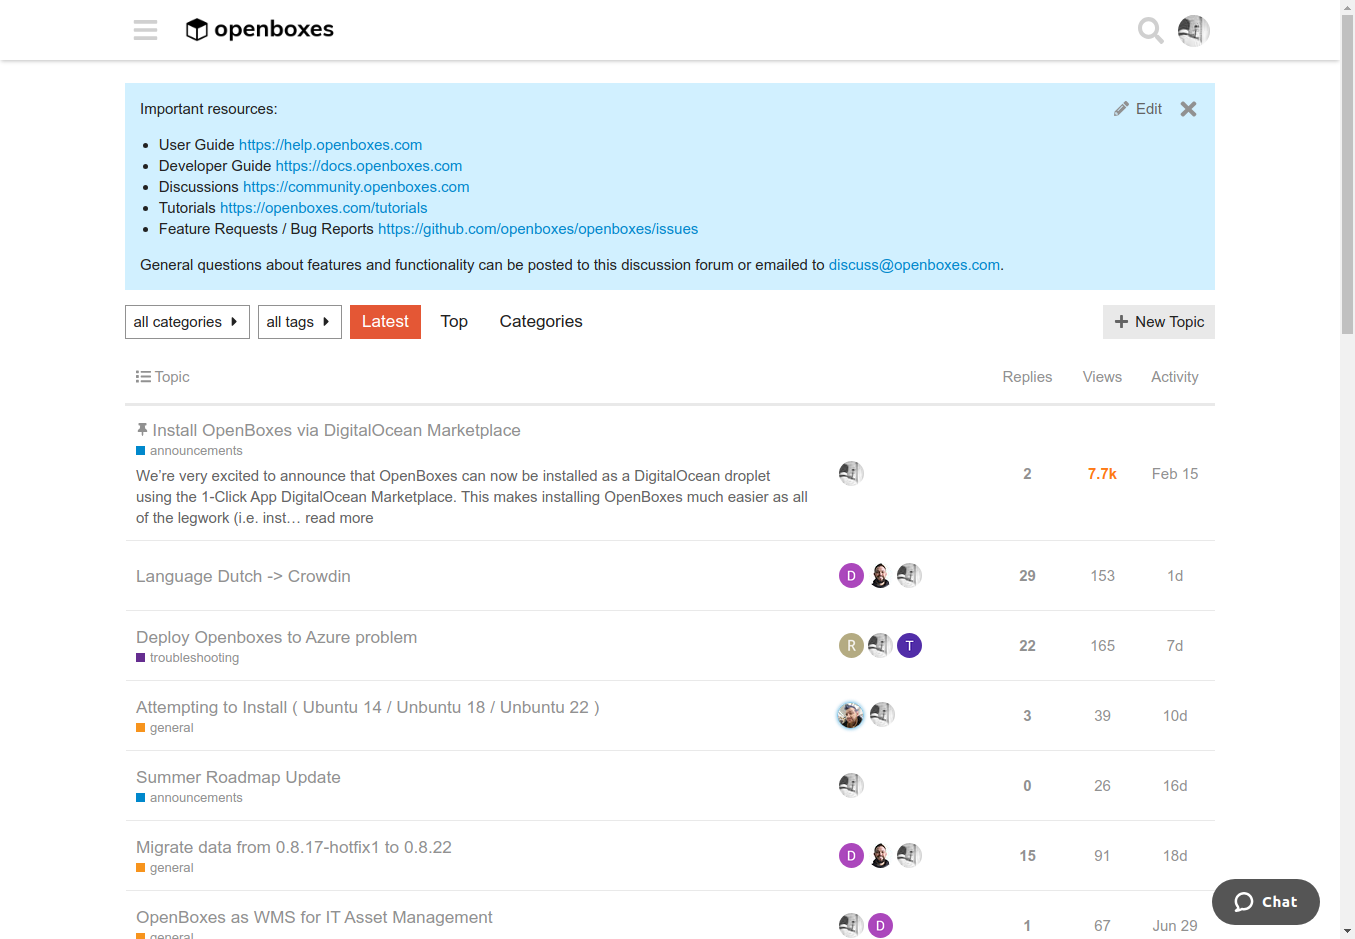Click the T avatar on Azure problem topic
1355x939 pixels.
point(909,646)
